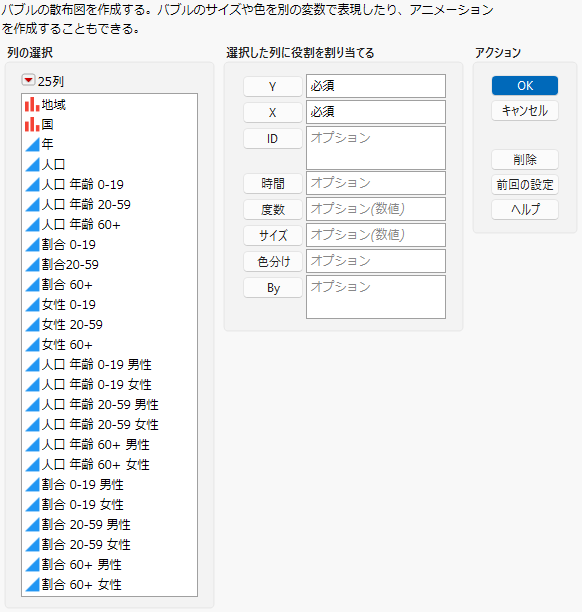Assign selection to the Y role
Viewport: 582px width, 612px height.
click(x=273, y=86)
